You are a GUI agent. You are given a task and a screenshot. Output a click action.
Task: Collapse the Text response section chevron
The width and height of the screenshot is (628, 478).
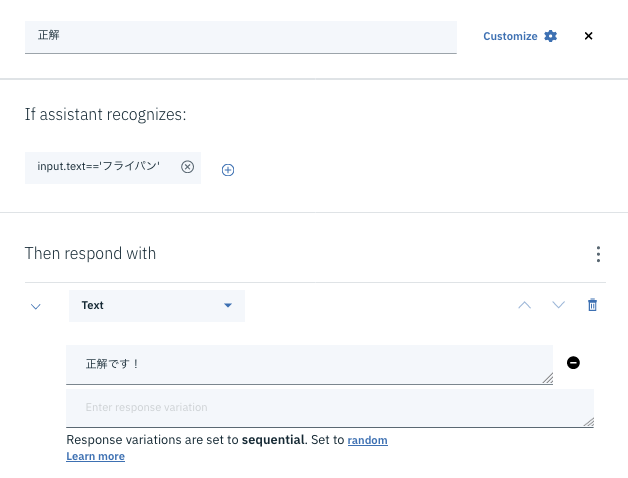tap(36, 306)
